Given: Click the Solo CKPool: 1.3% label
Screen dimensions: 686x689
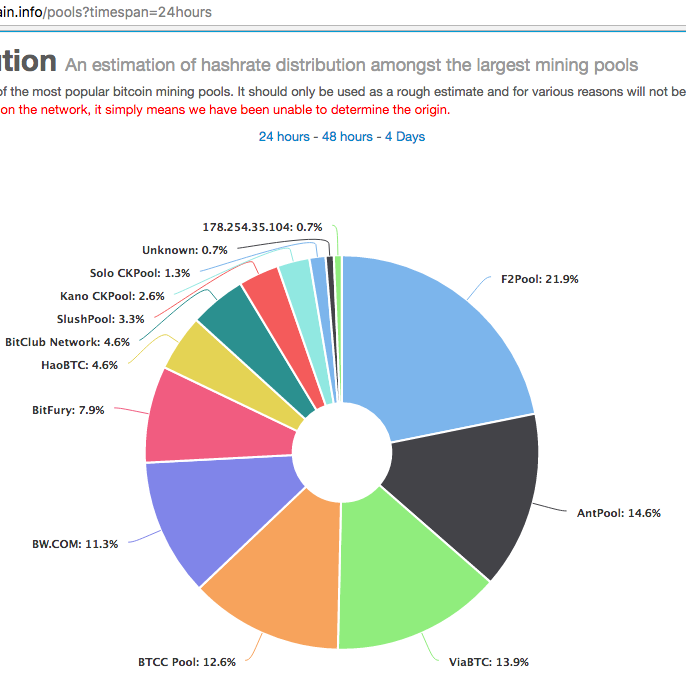Looking at the screenshot, I should [140, 273].
